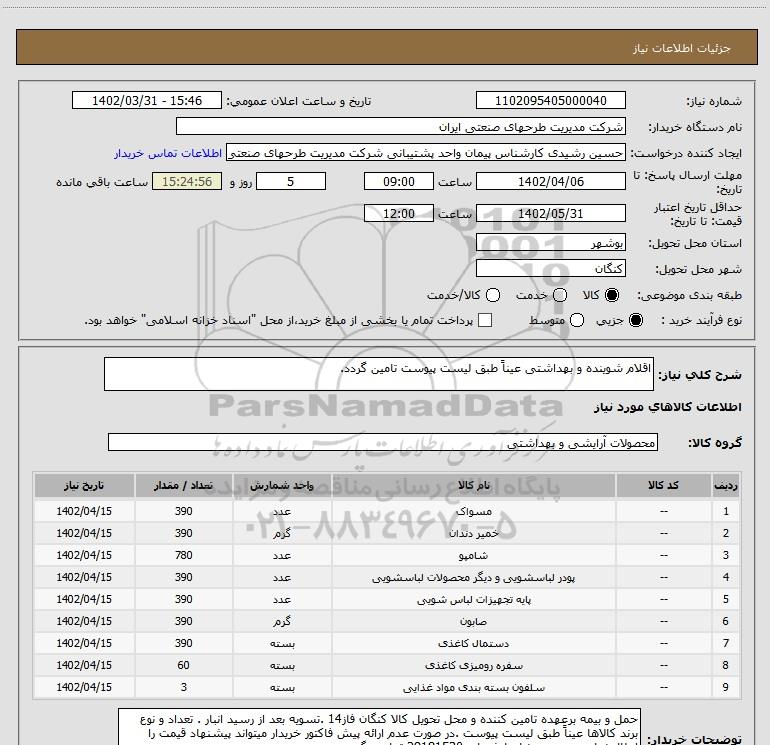Click the buyer notes text box
This screenshot has width=770, height=745.
(x=379, y=727)
